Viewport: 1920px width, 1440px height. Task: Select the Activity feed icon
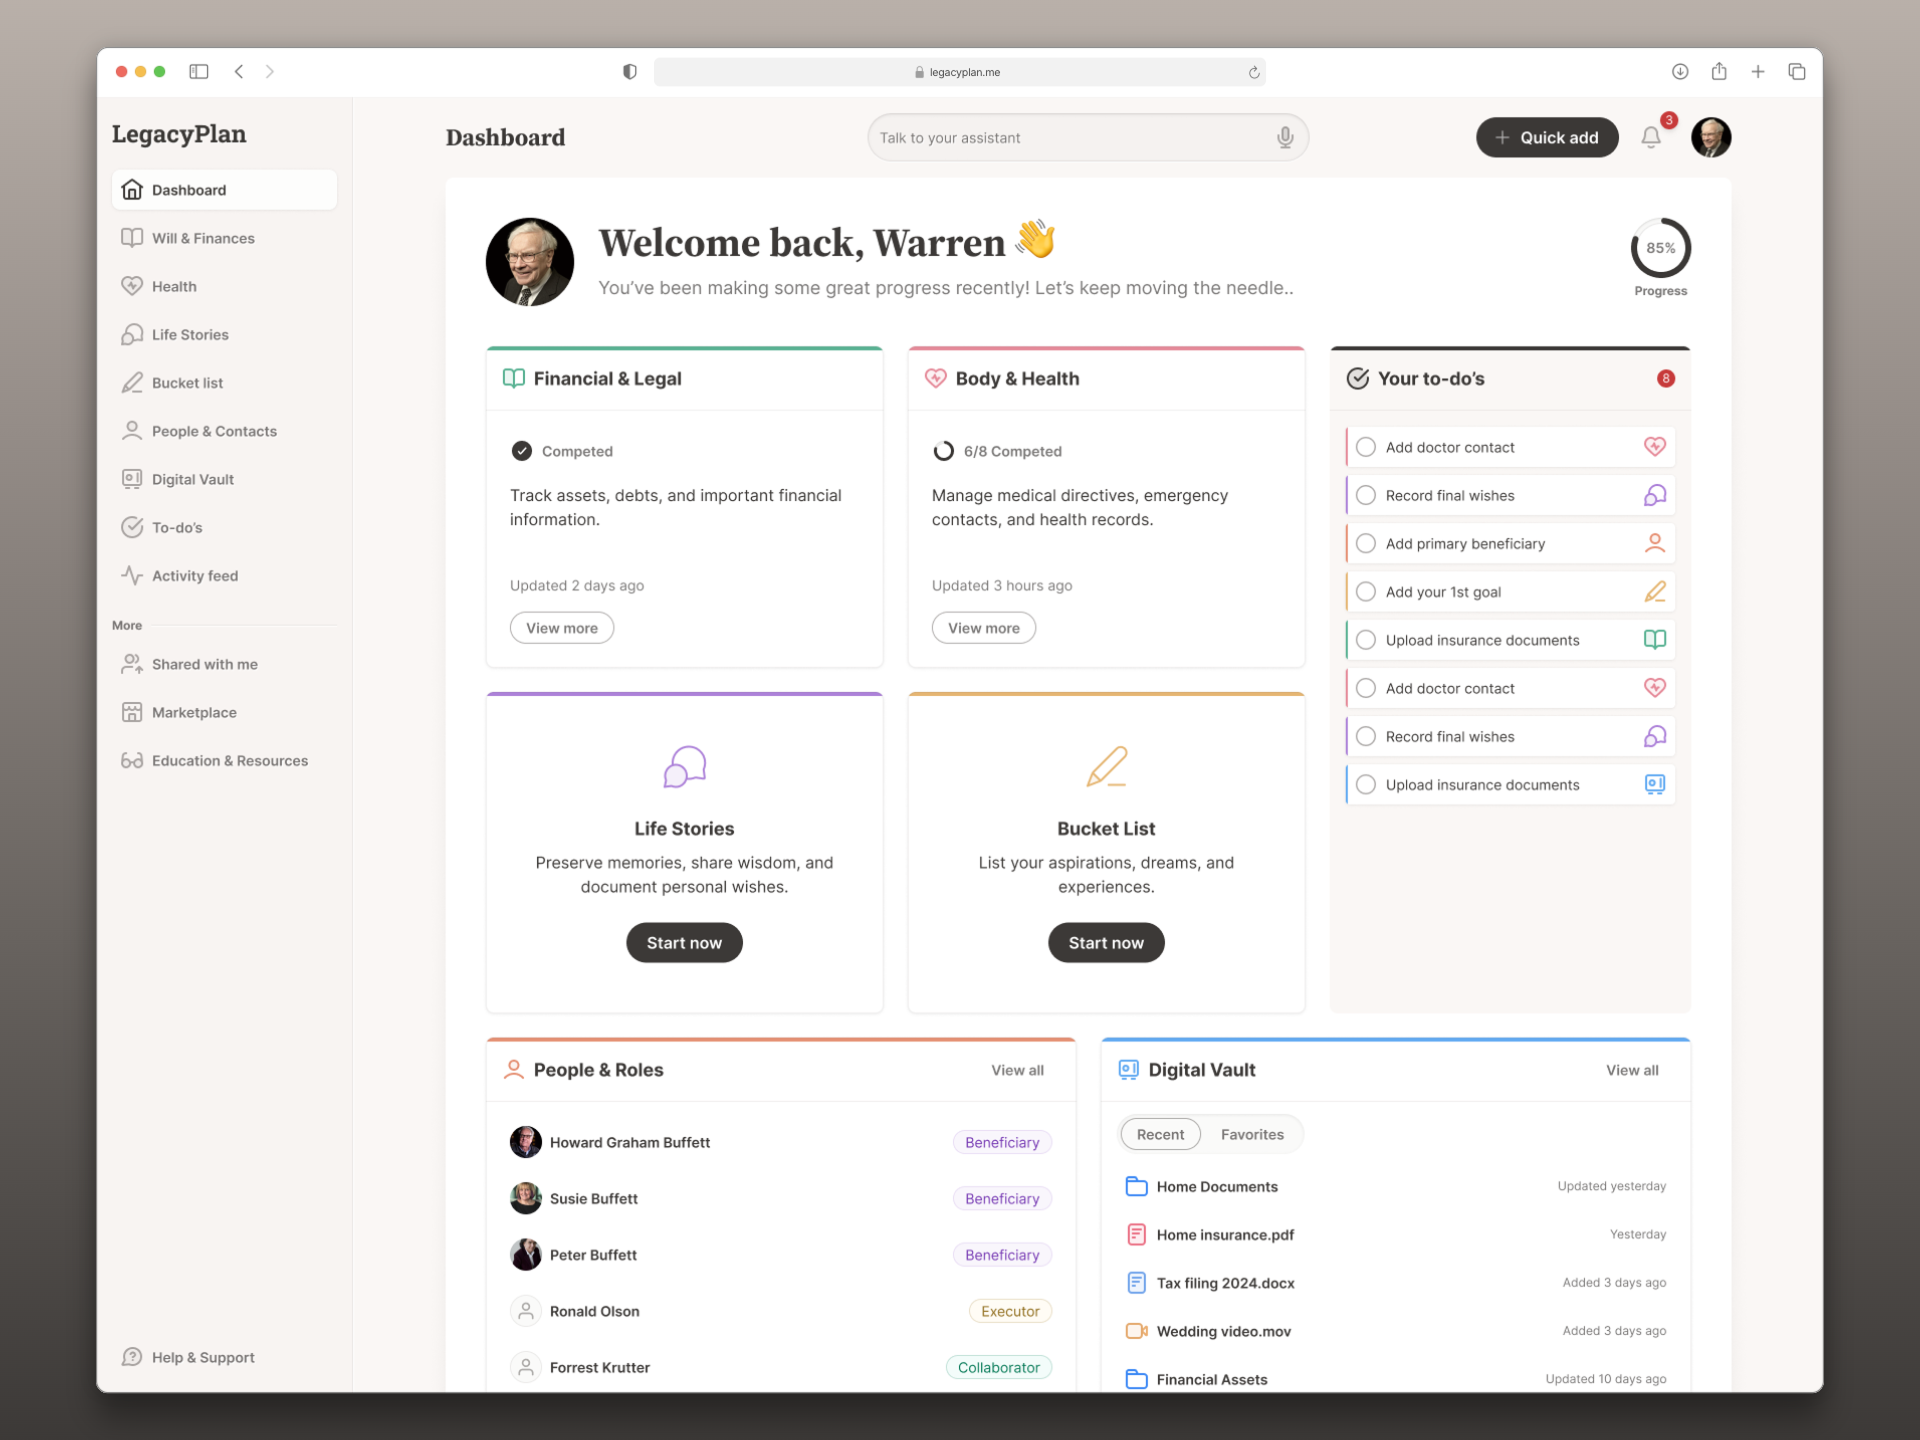click(133, 575)
